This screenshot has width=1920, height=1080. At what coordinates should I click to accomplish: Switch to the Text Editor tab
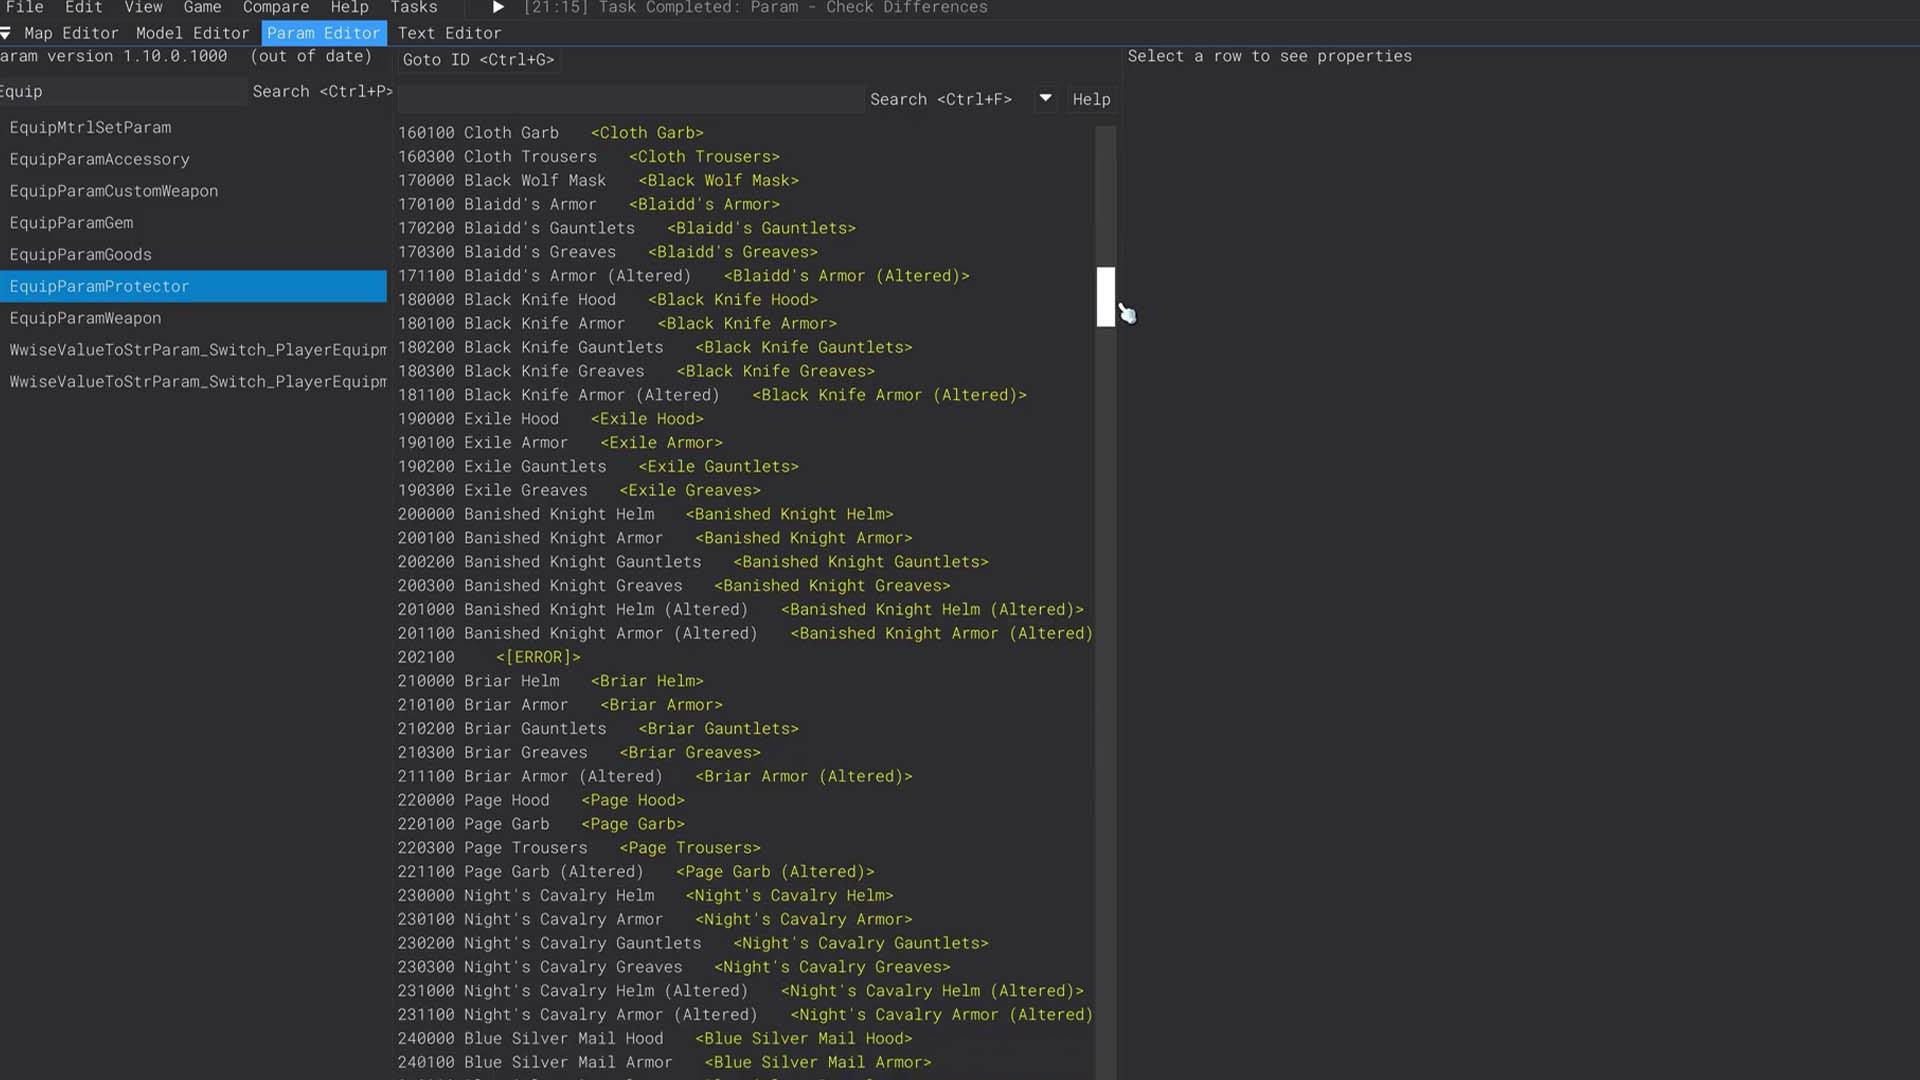pos(449,33)
